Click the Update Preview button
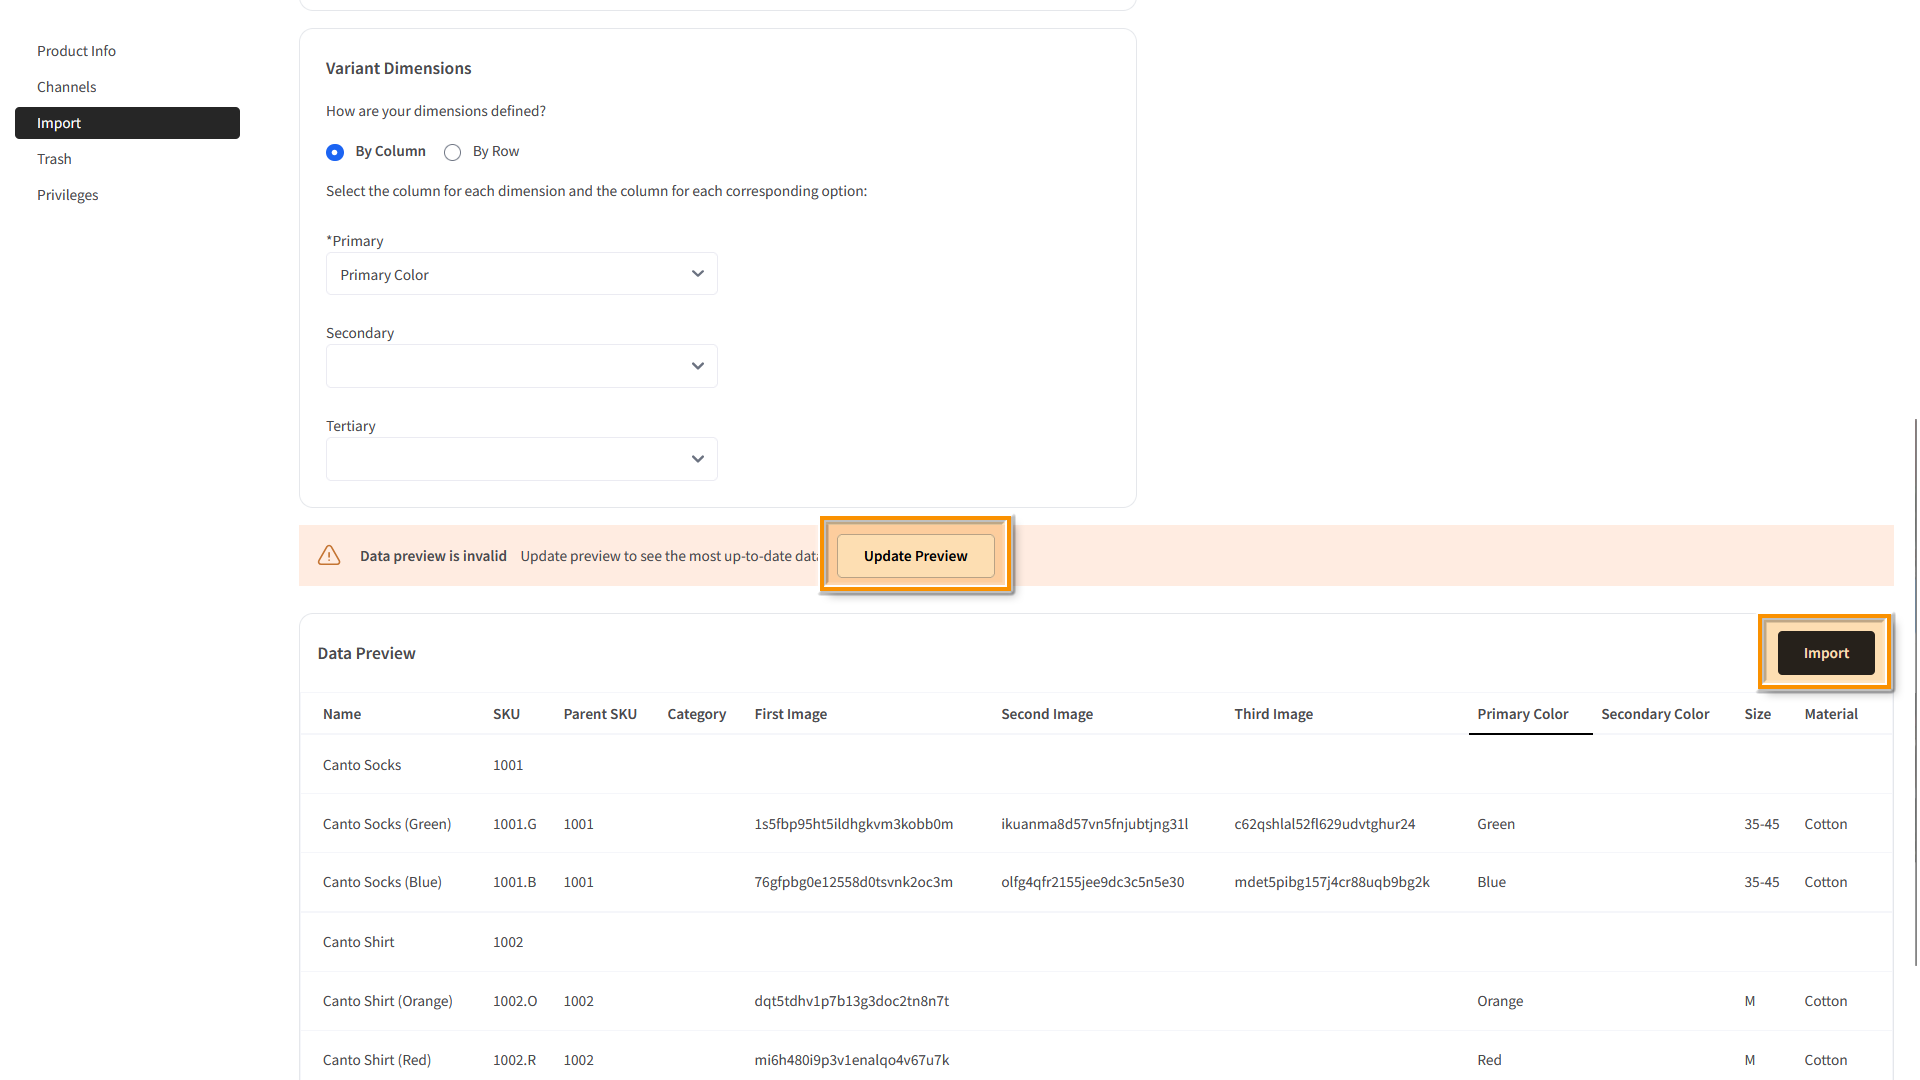1920x1080 pixels. [x=915, y=556]
